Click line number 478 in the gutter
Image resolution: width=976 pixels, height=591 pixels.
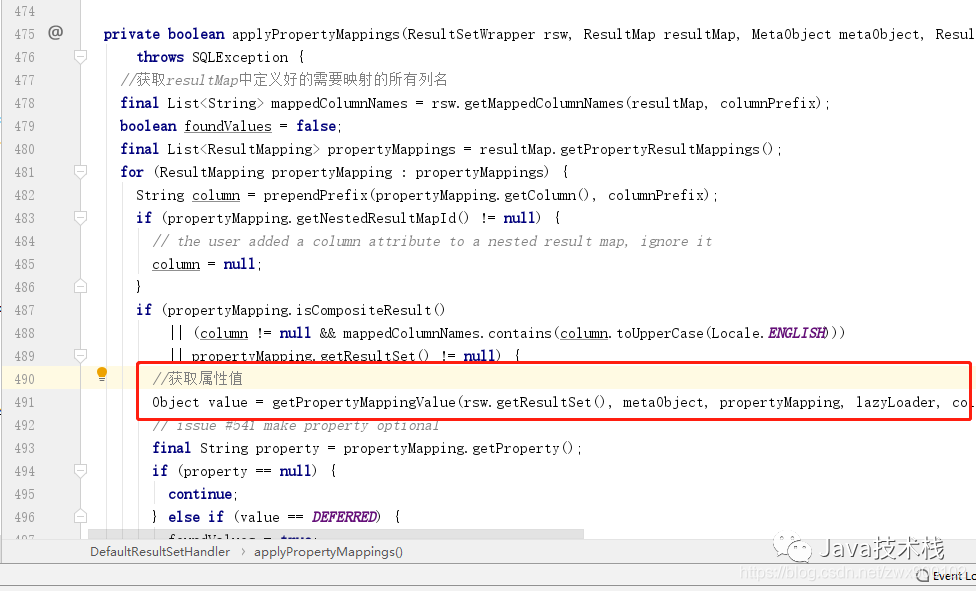(x=25, y=103)
